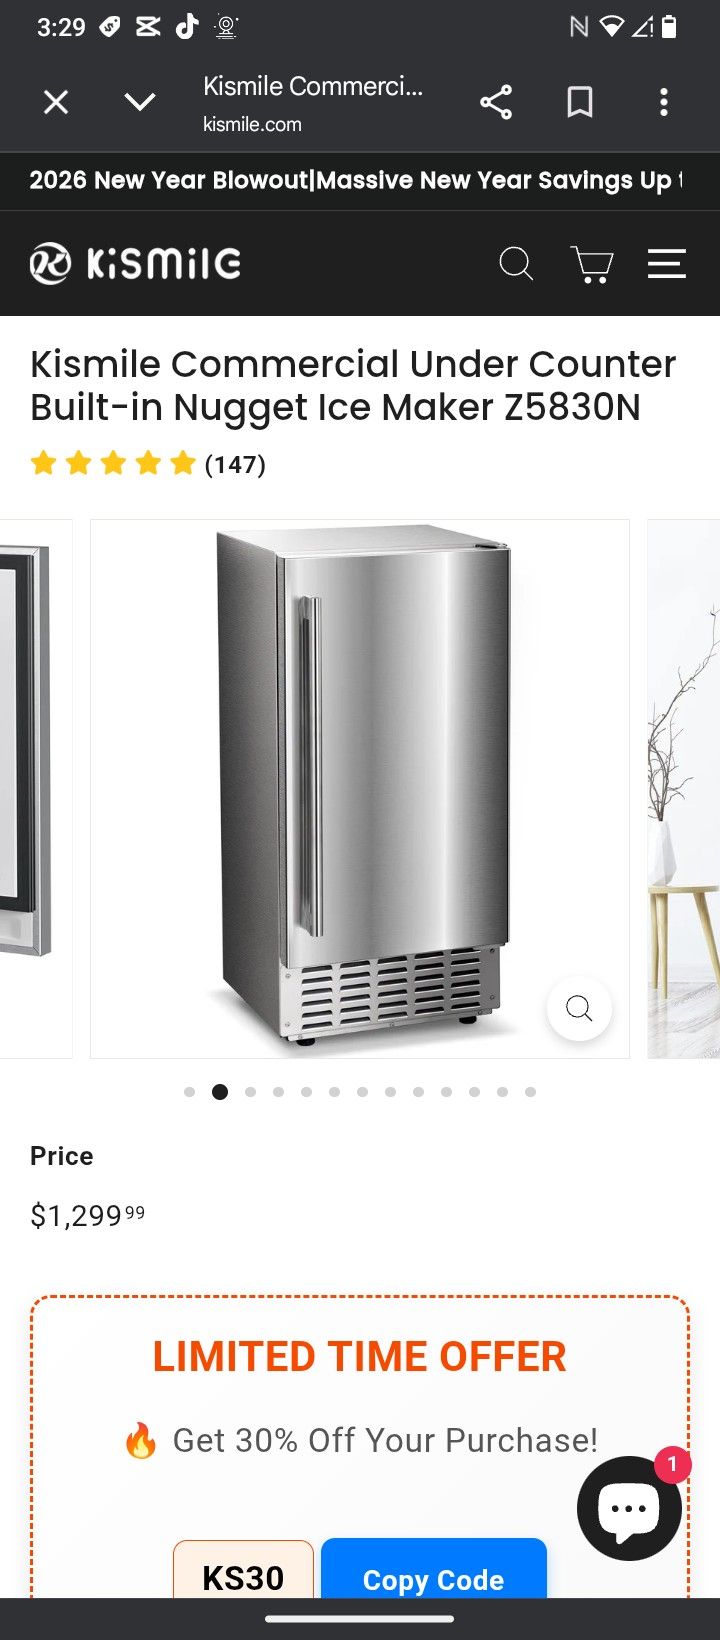Tap the previous product image on left

coord(36,788)
